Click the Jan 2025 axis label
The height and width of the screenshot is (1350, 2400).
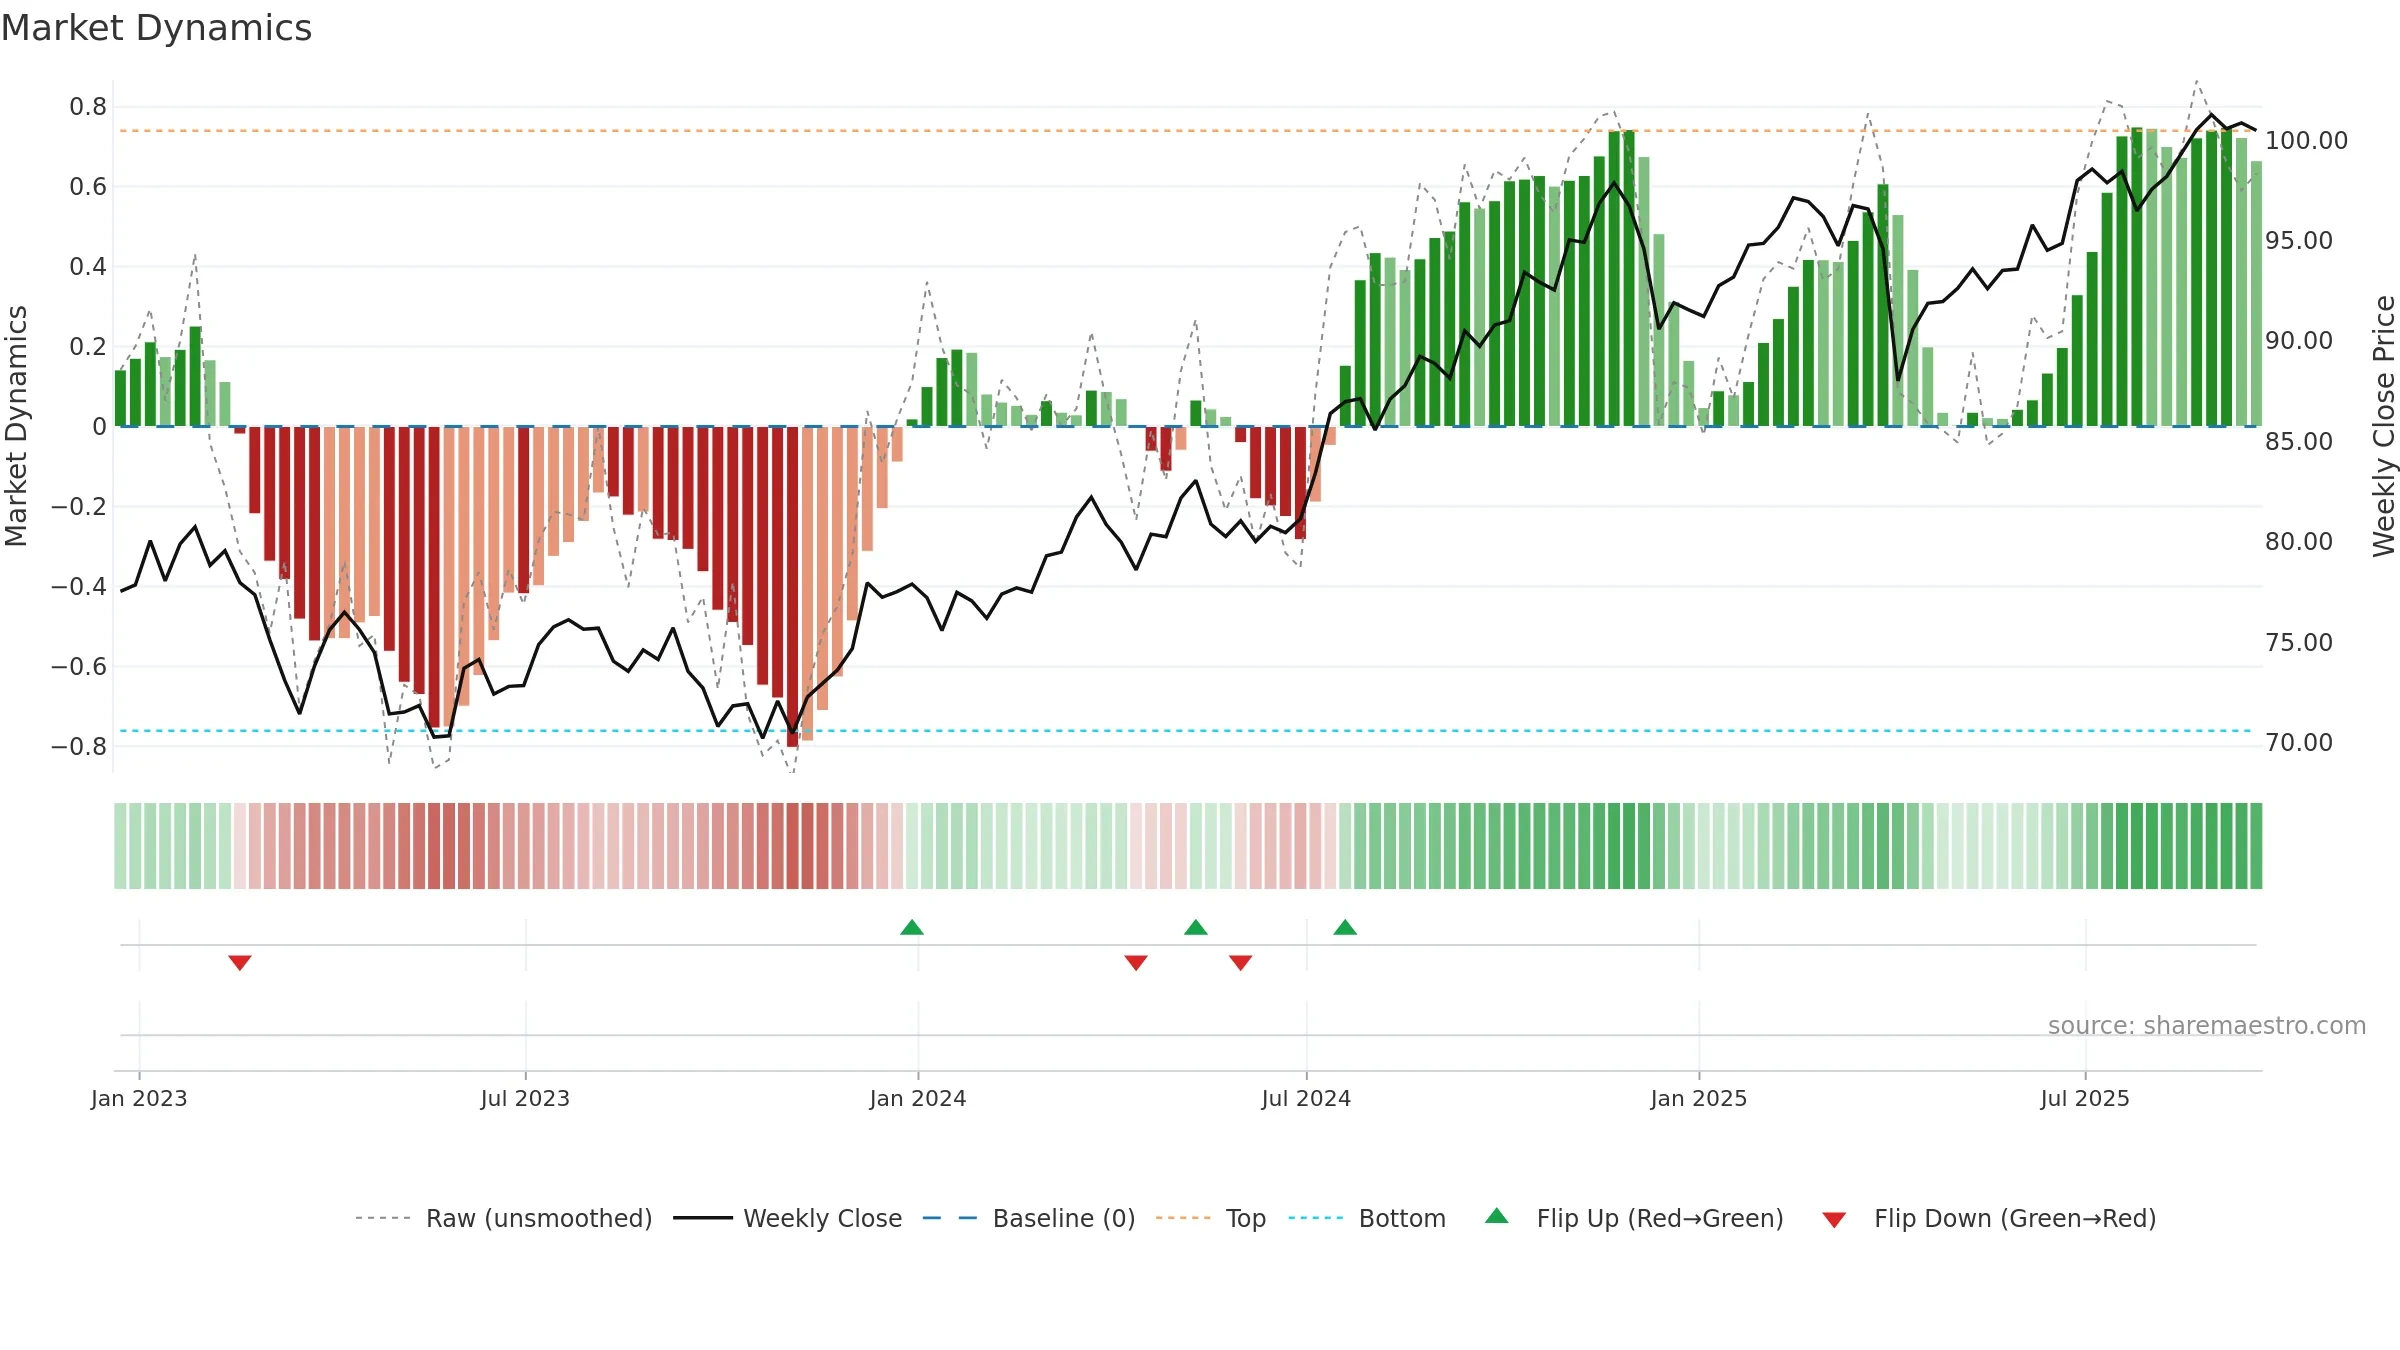(x=1699, y=1098)
